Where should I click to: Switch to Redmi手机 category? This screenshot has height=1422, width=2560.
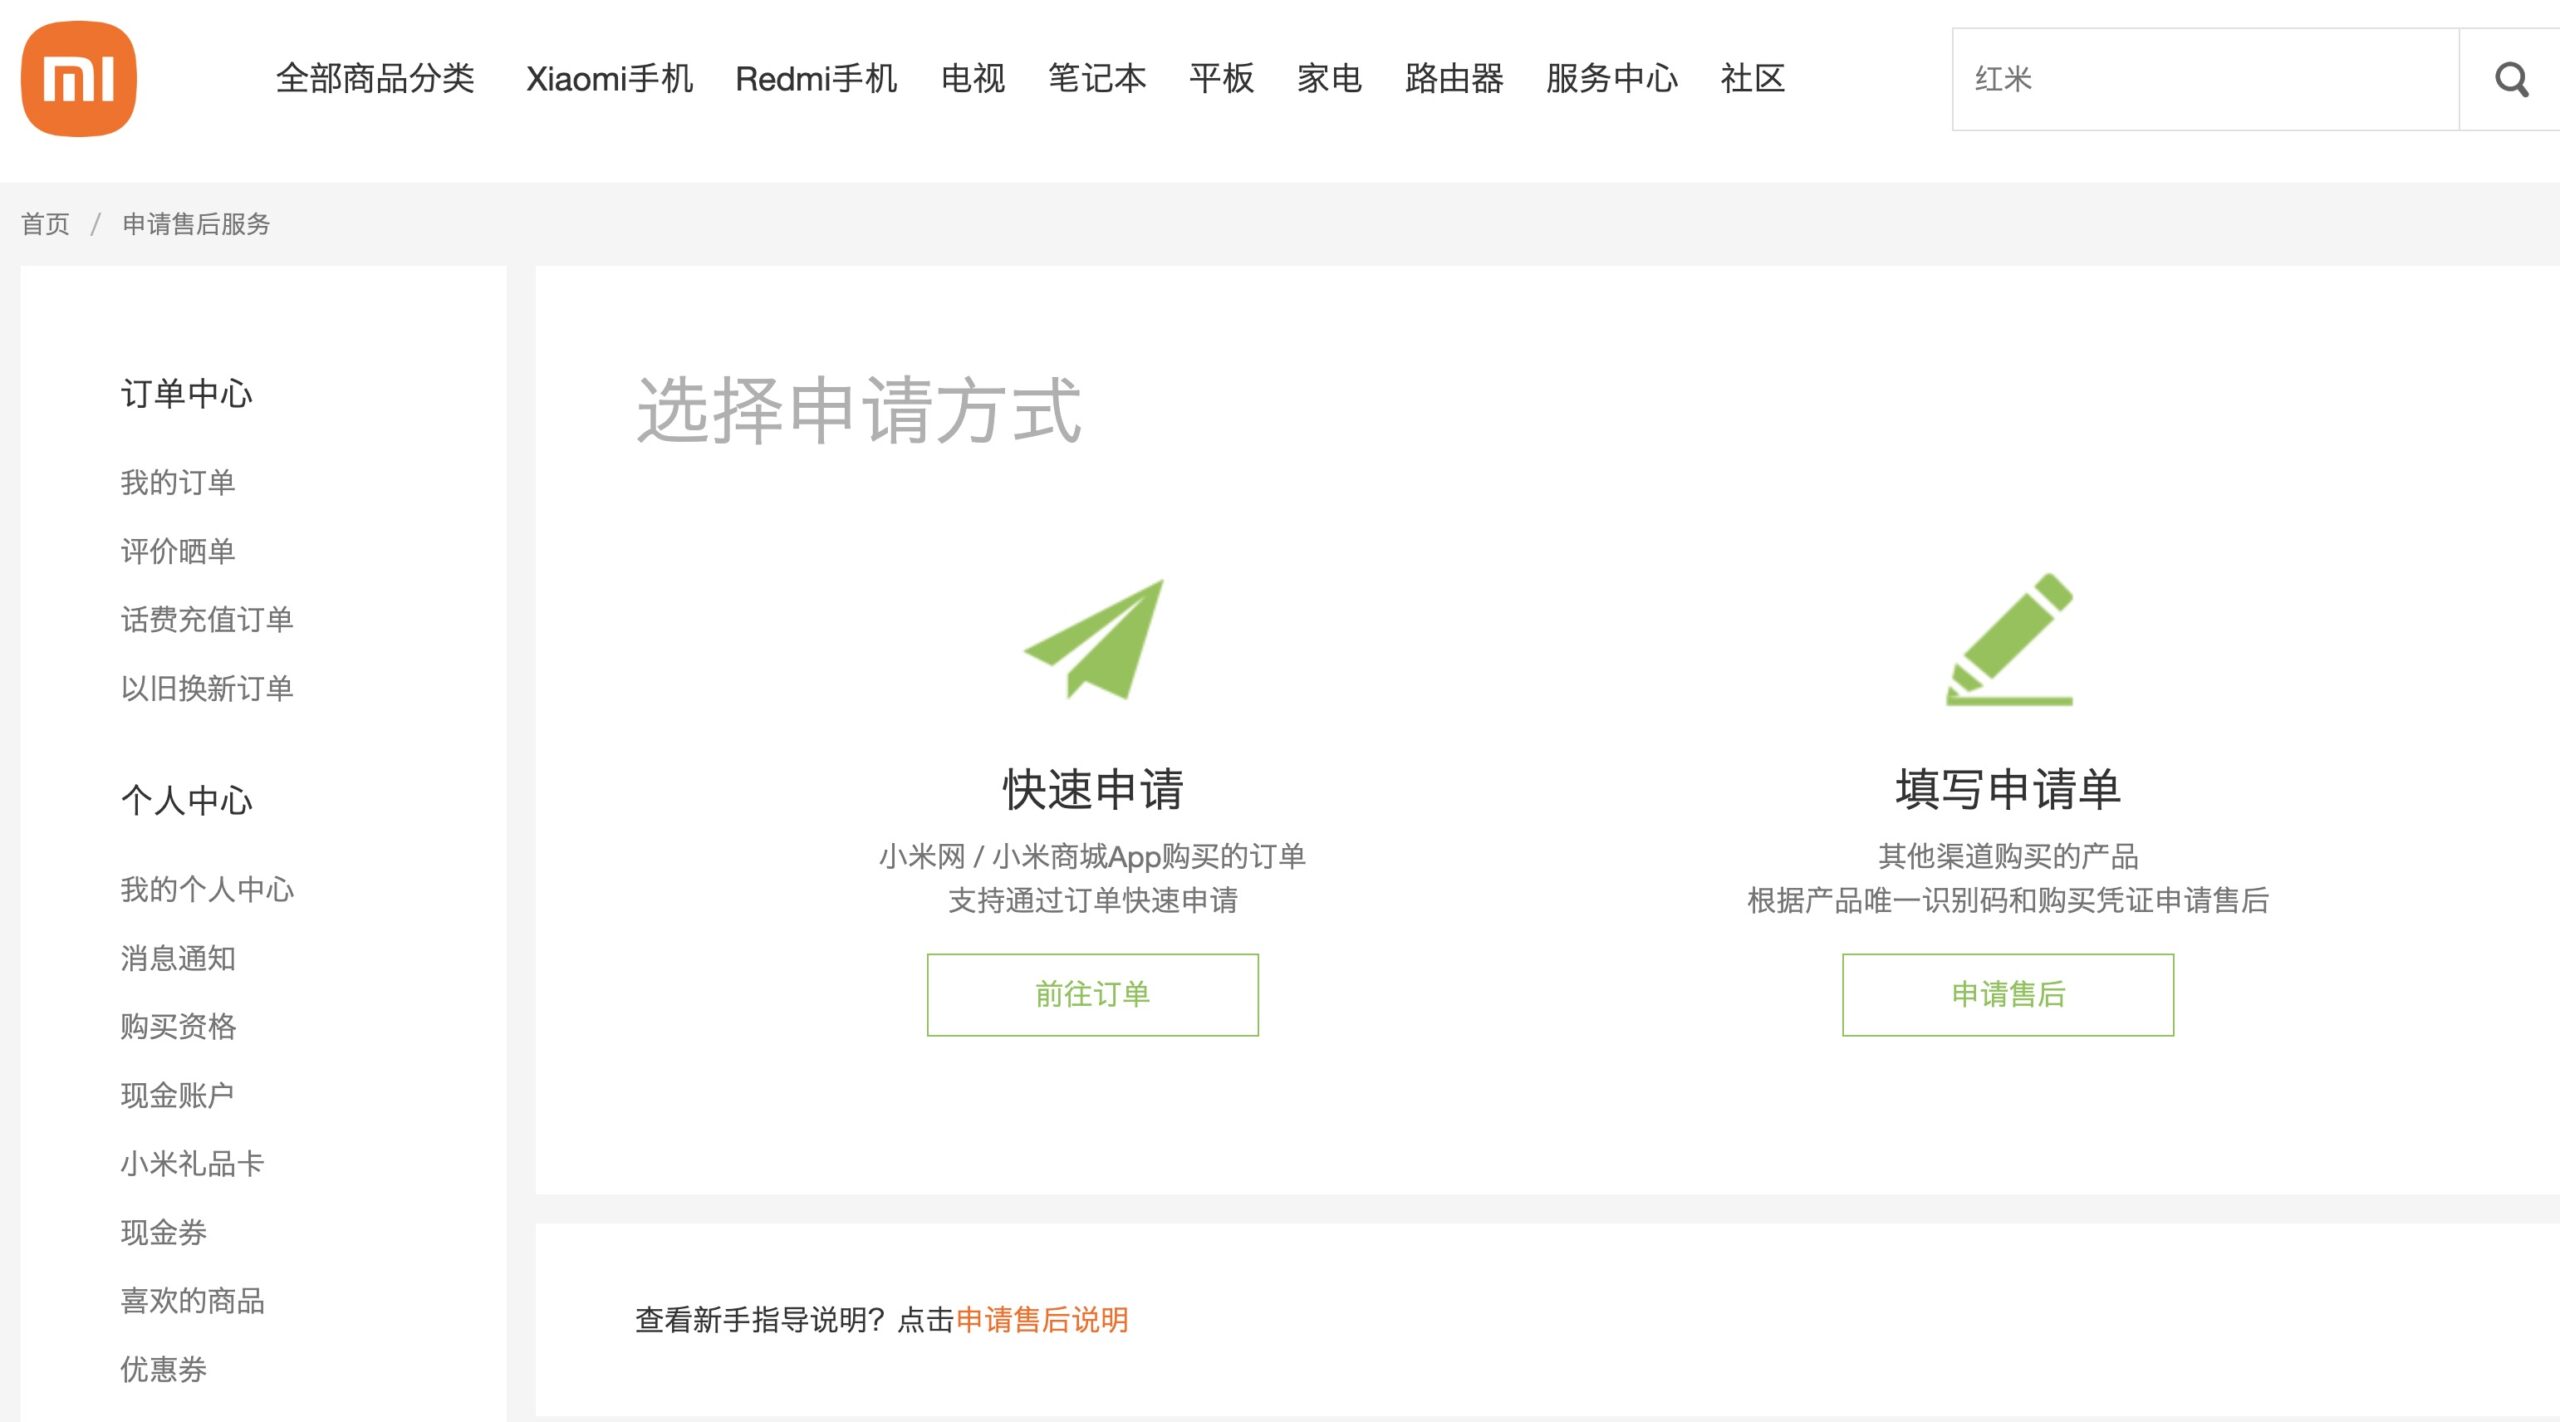[816, 80]
